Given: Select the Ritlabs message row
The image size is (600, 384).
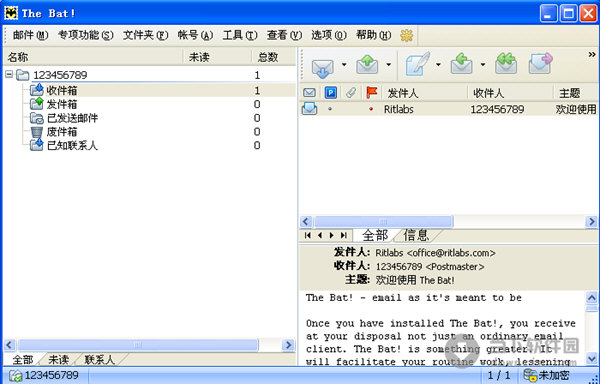Looking at the screenshot, I should pyautogui.click(x=448, y=109).
